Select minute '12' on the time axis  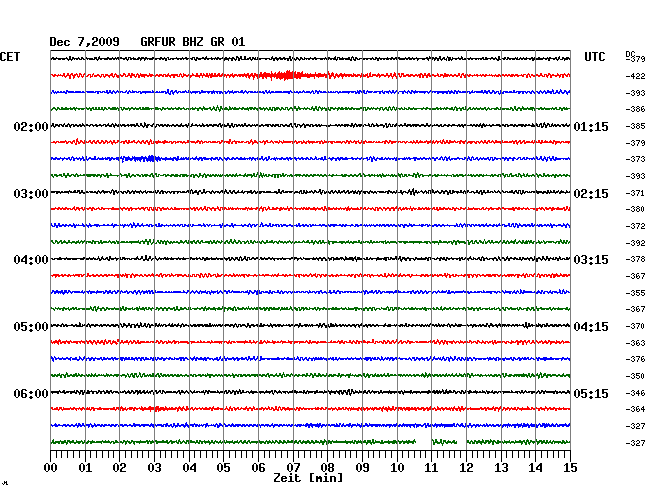466,467
